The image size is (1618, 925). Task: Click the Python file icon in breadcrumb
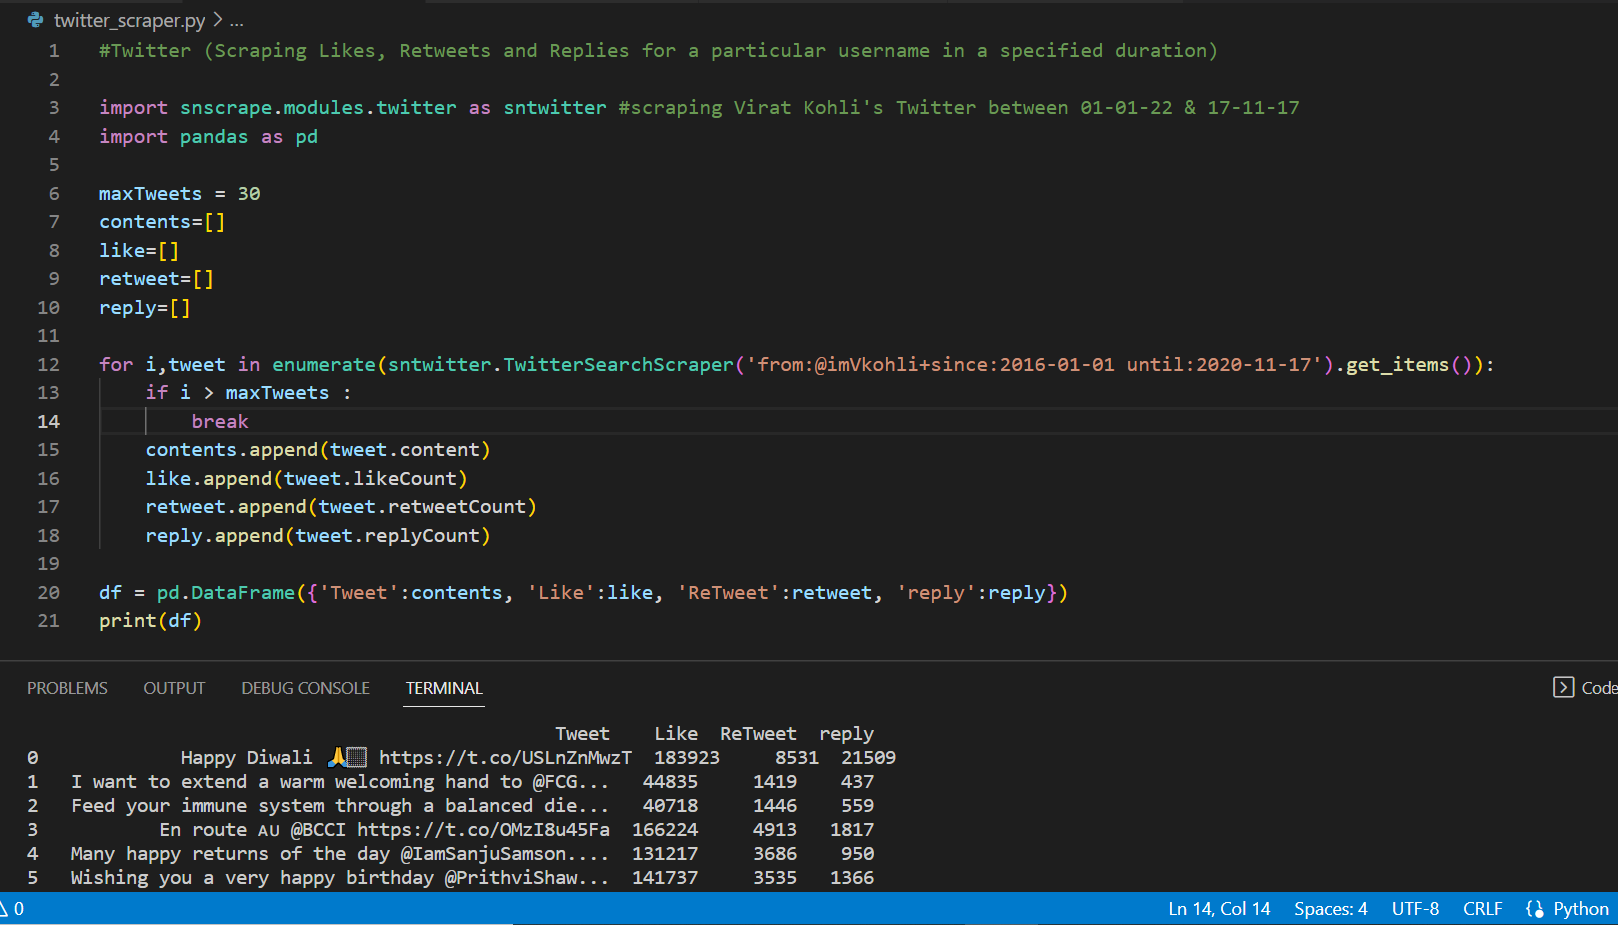36,20
